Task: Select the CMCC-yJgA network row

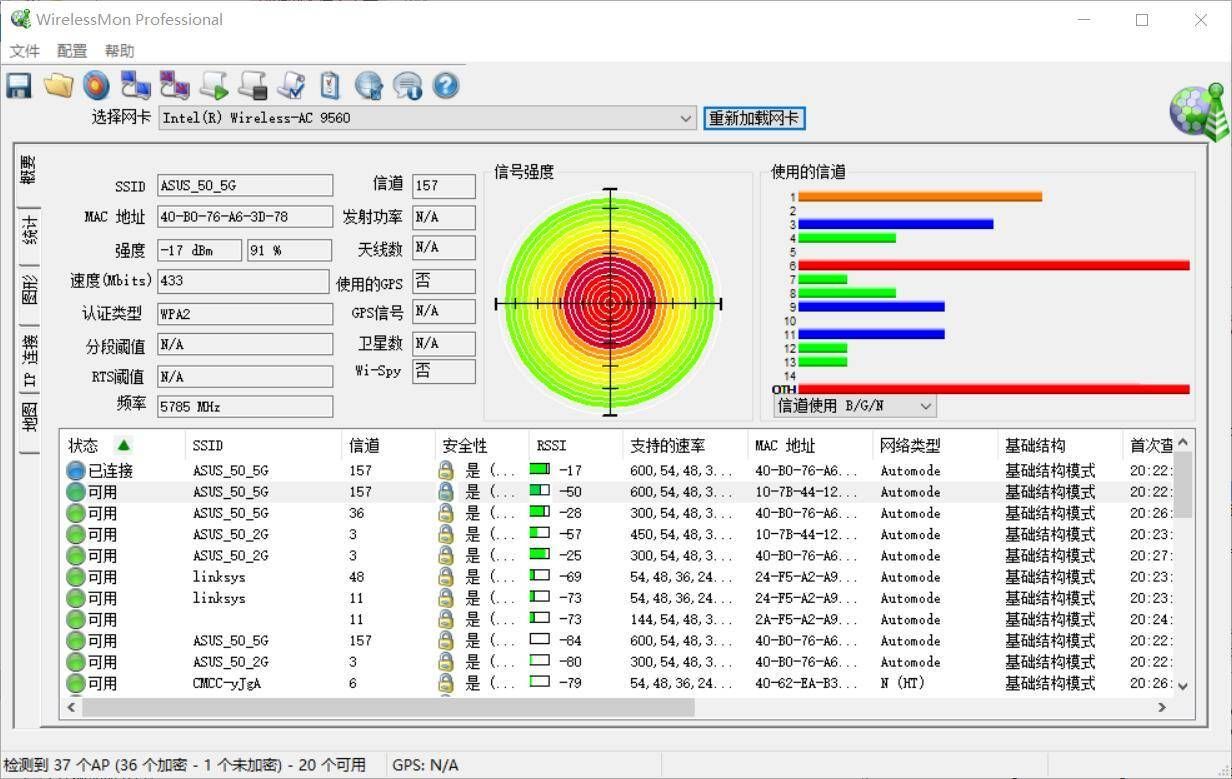Action: (x=618, y=683)
